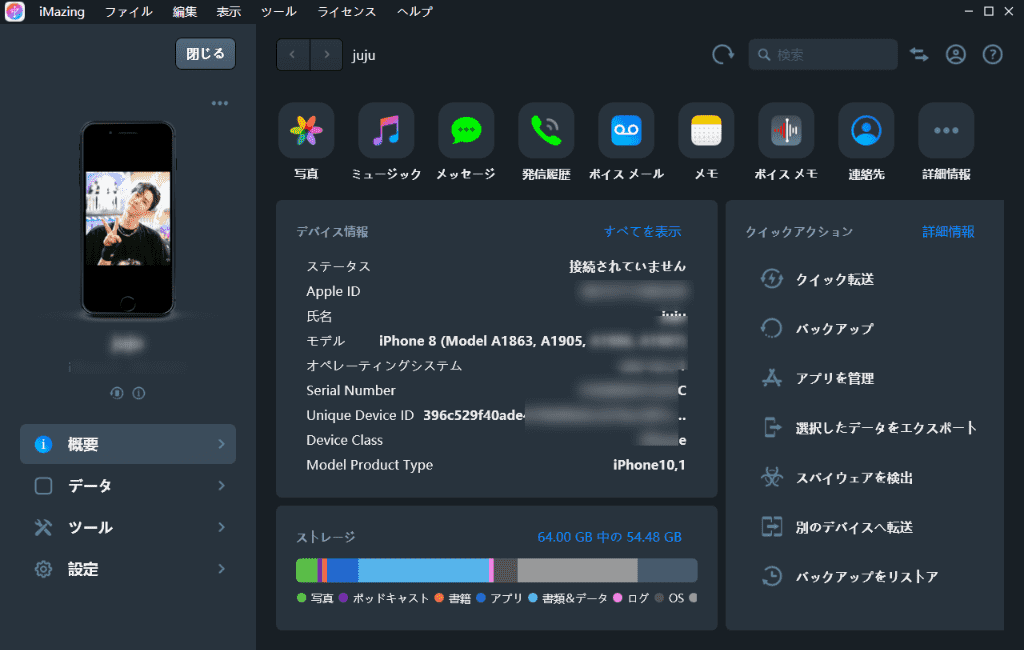Expand the 設定 sidebar section
The width and height of the screenshot is (1024, 650).
(x=128, y=569)
